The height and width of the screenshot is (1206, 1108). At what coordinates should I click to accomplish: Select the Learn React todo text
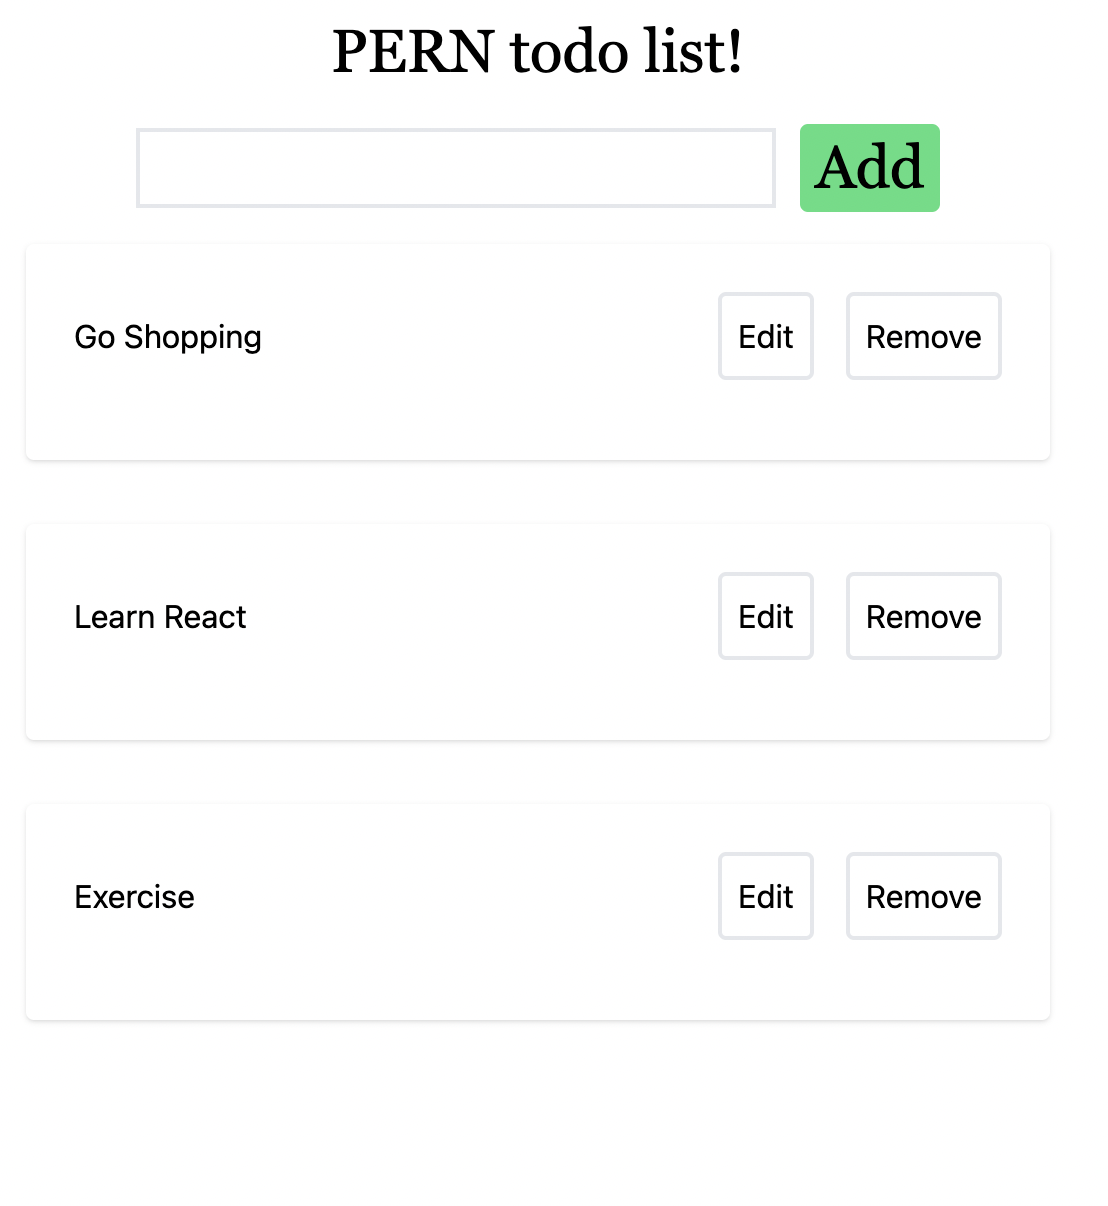160,616
